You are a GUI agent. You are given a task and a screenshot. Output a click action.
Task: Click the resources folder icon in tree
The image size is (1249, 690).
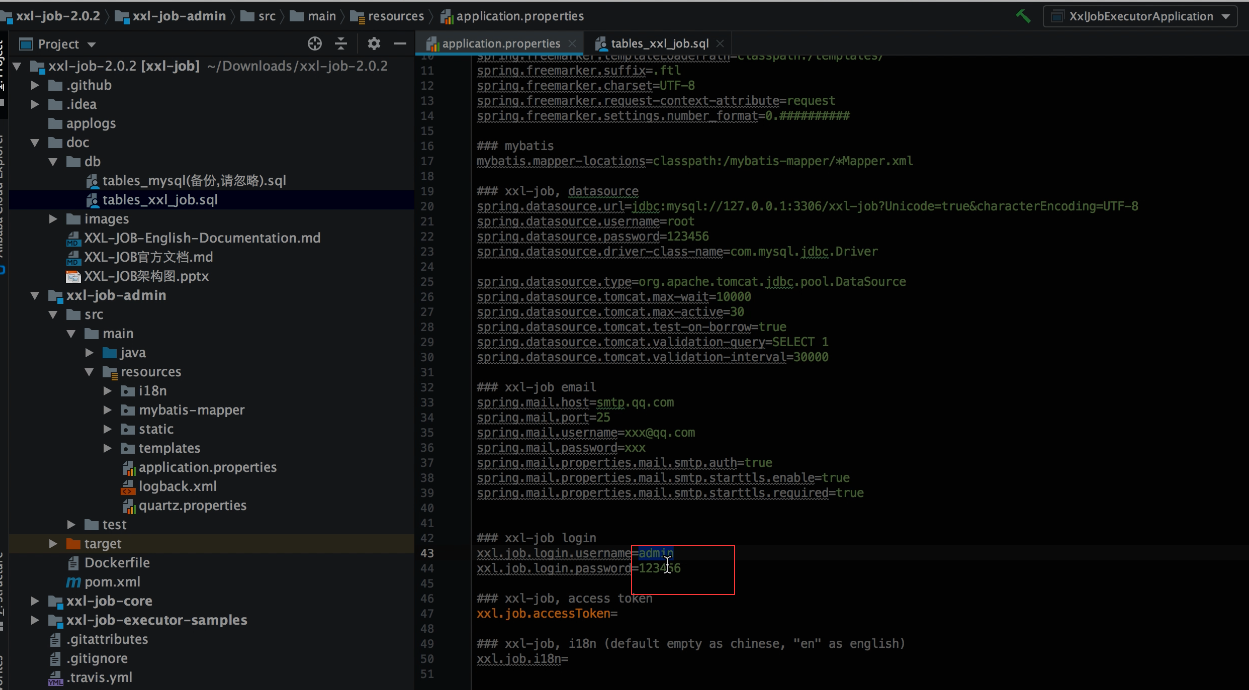coord(110,371)
